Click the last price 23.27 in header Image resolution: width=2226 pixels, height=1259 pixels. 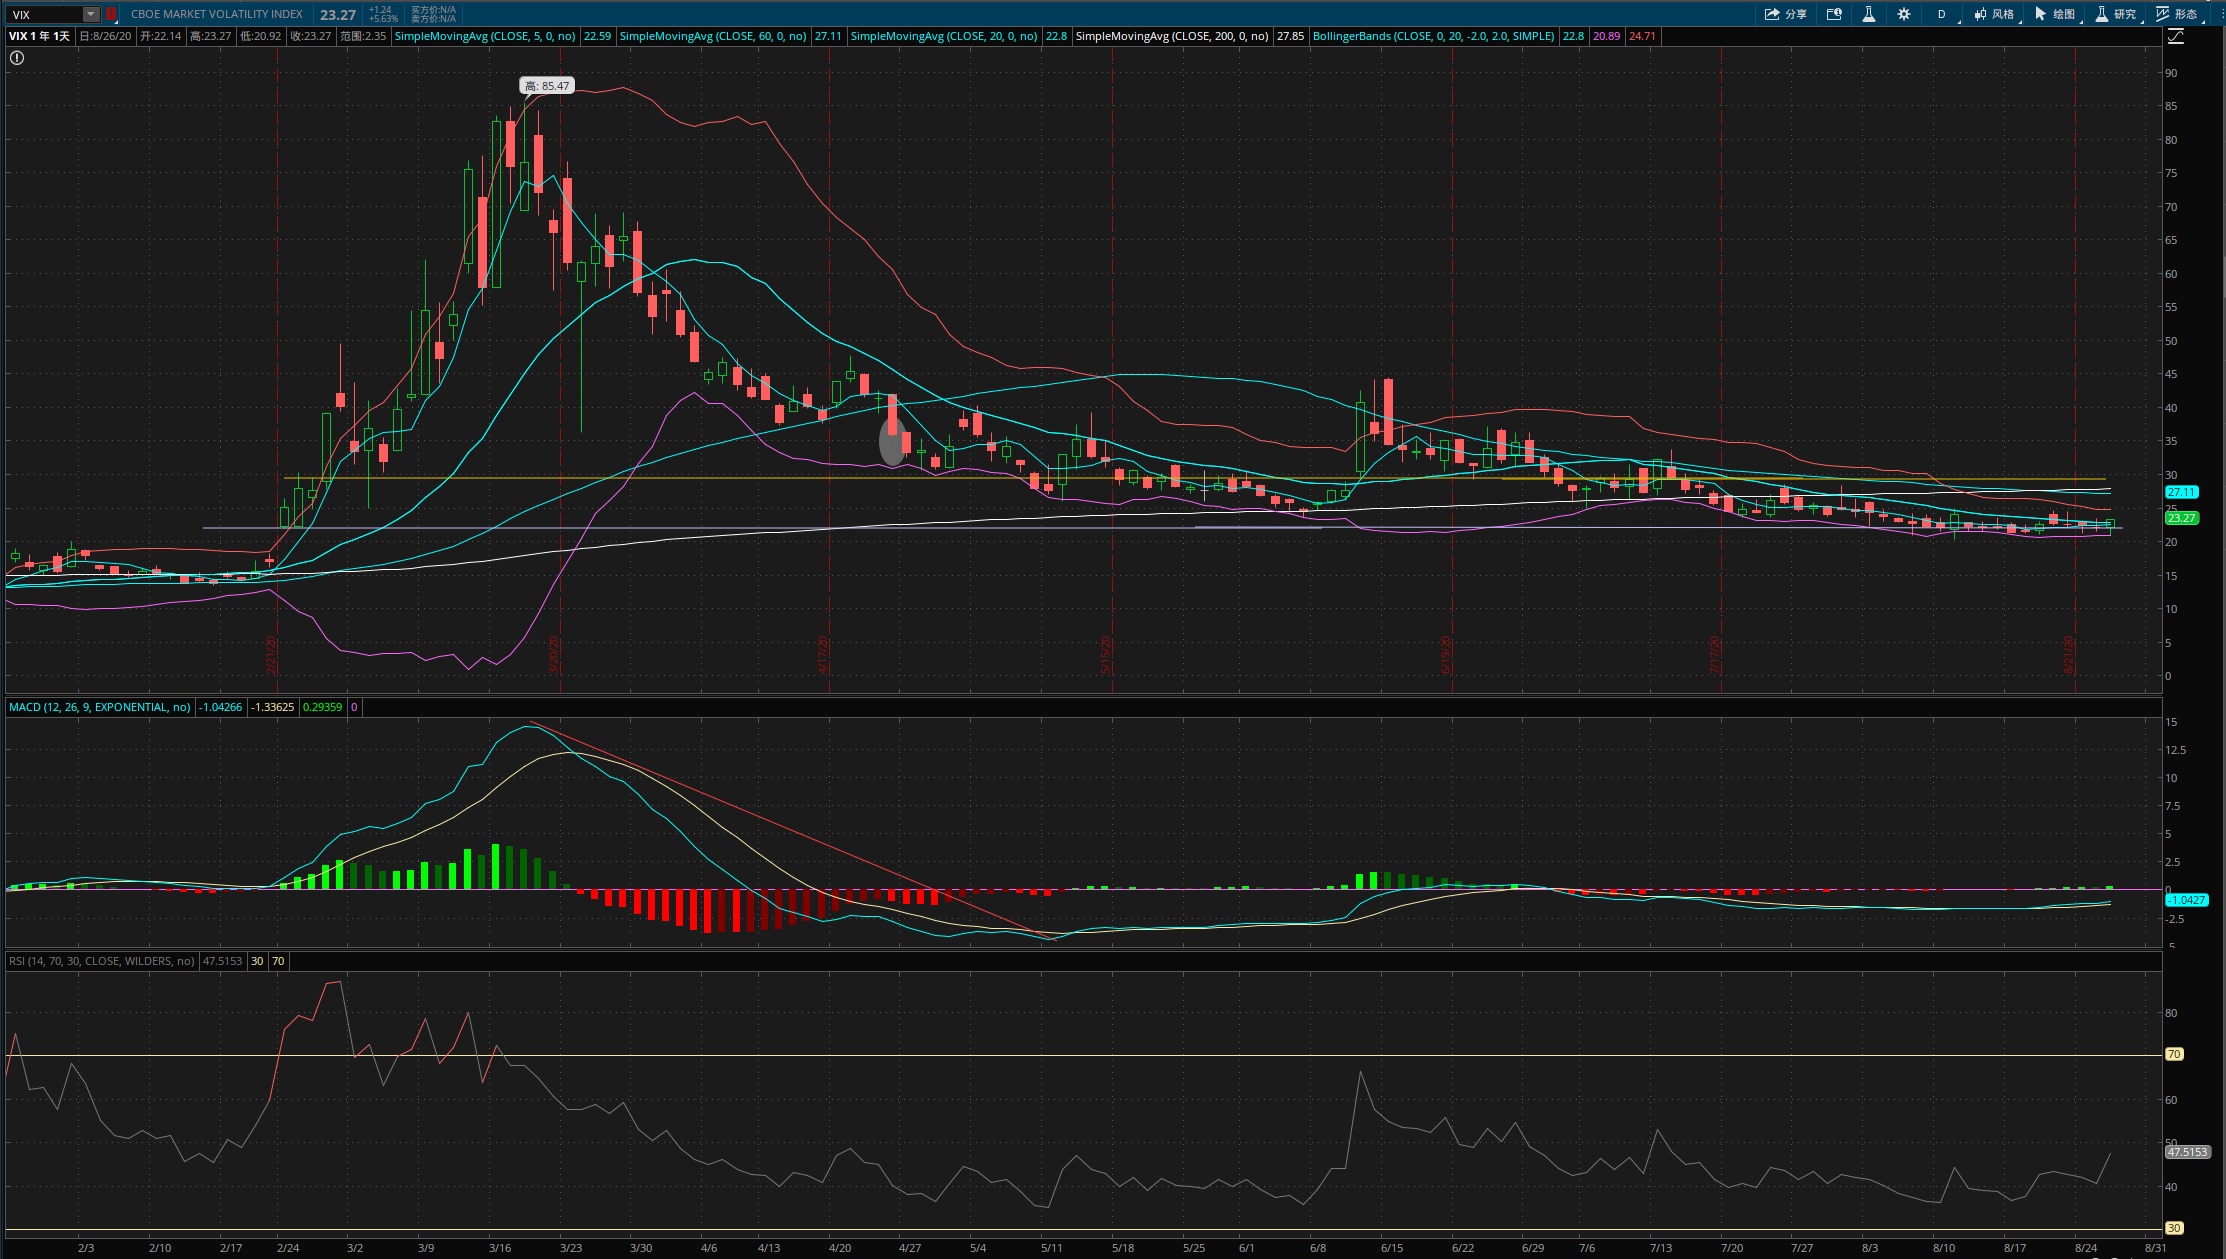(338, 15)
